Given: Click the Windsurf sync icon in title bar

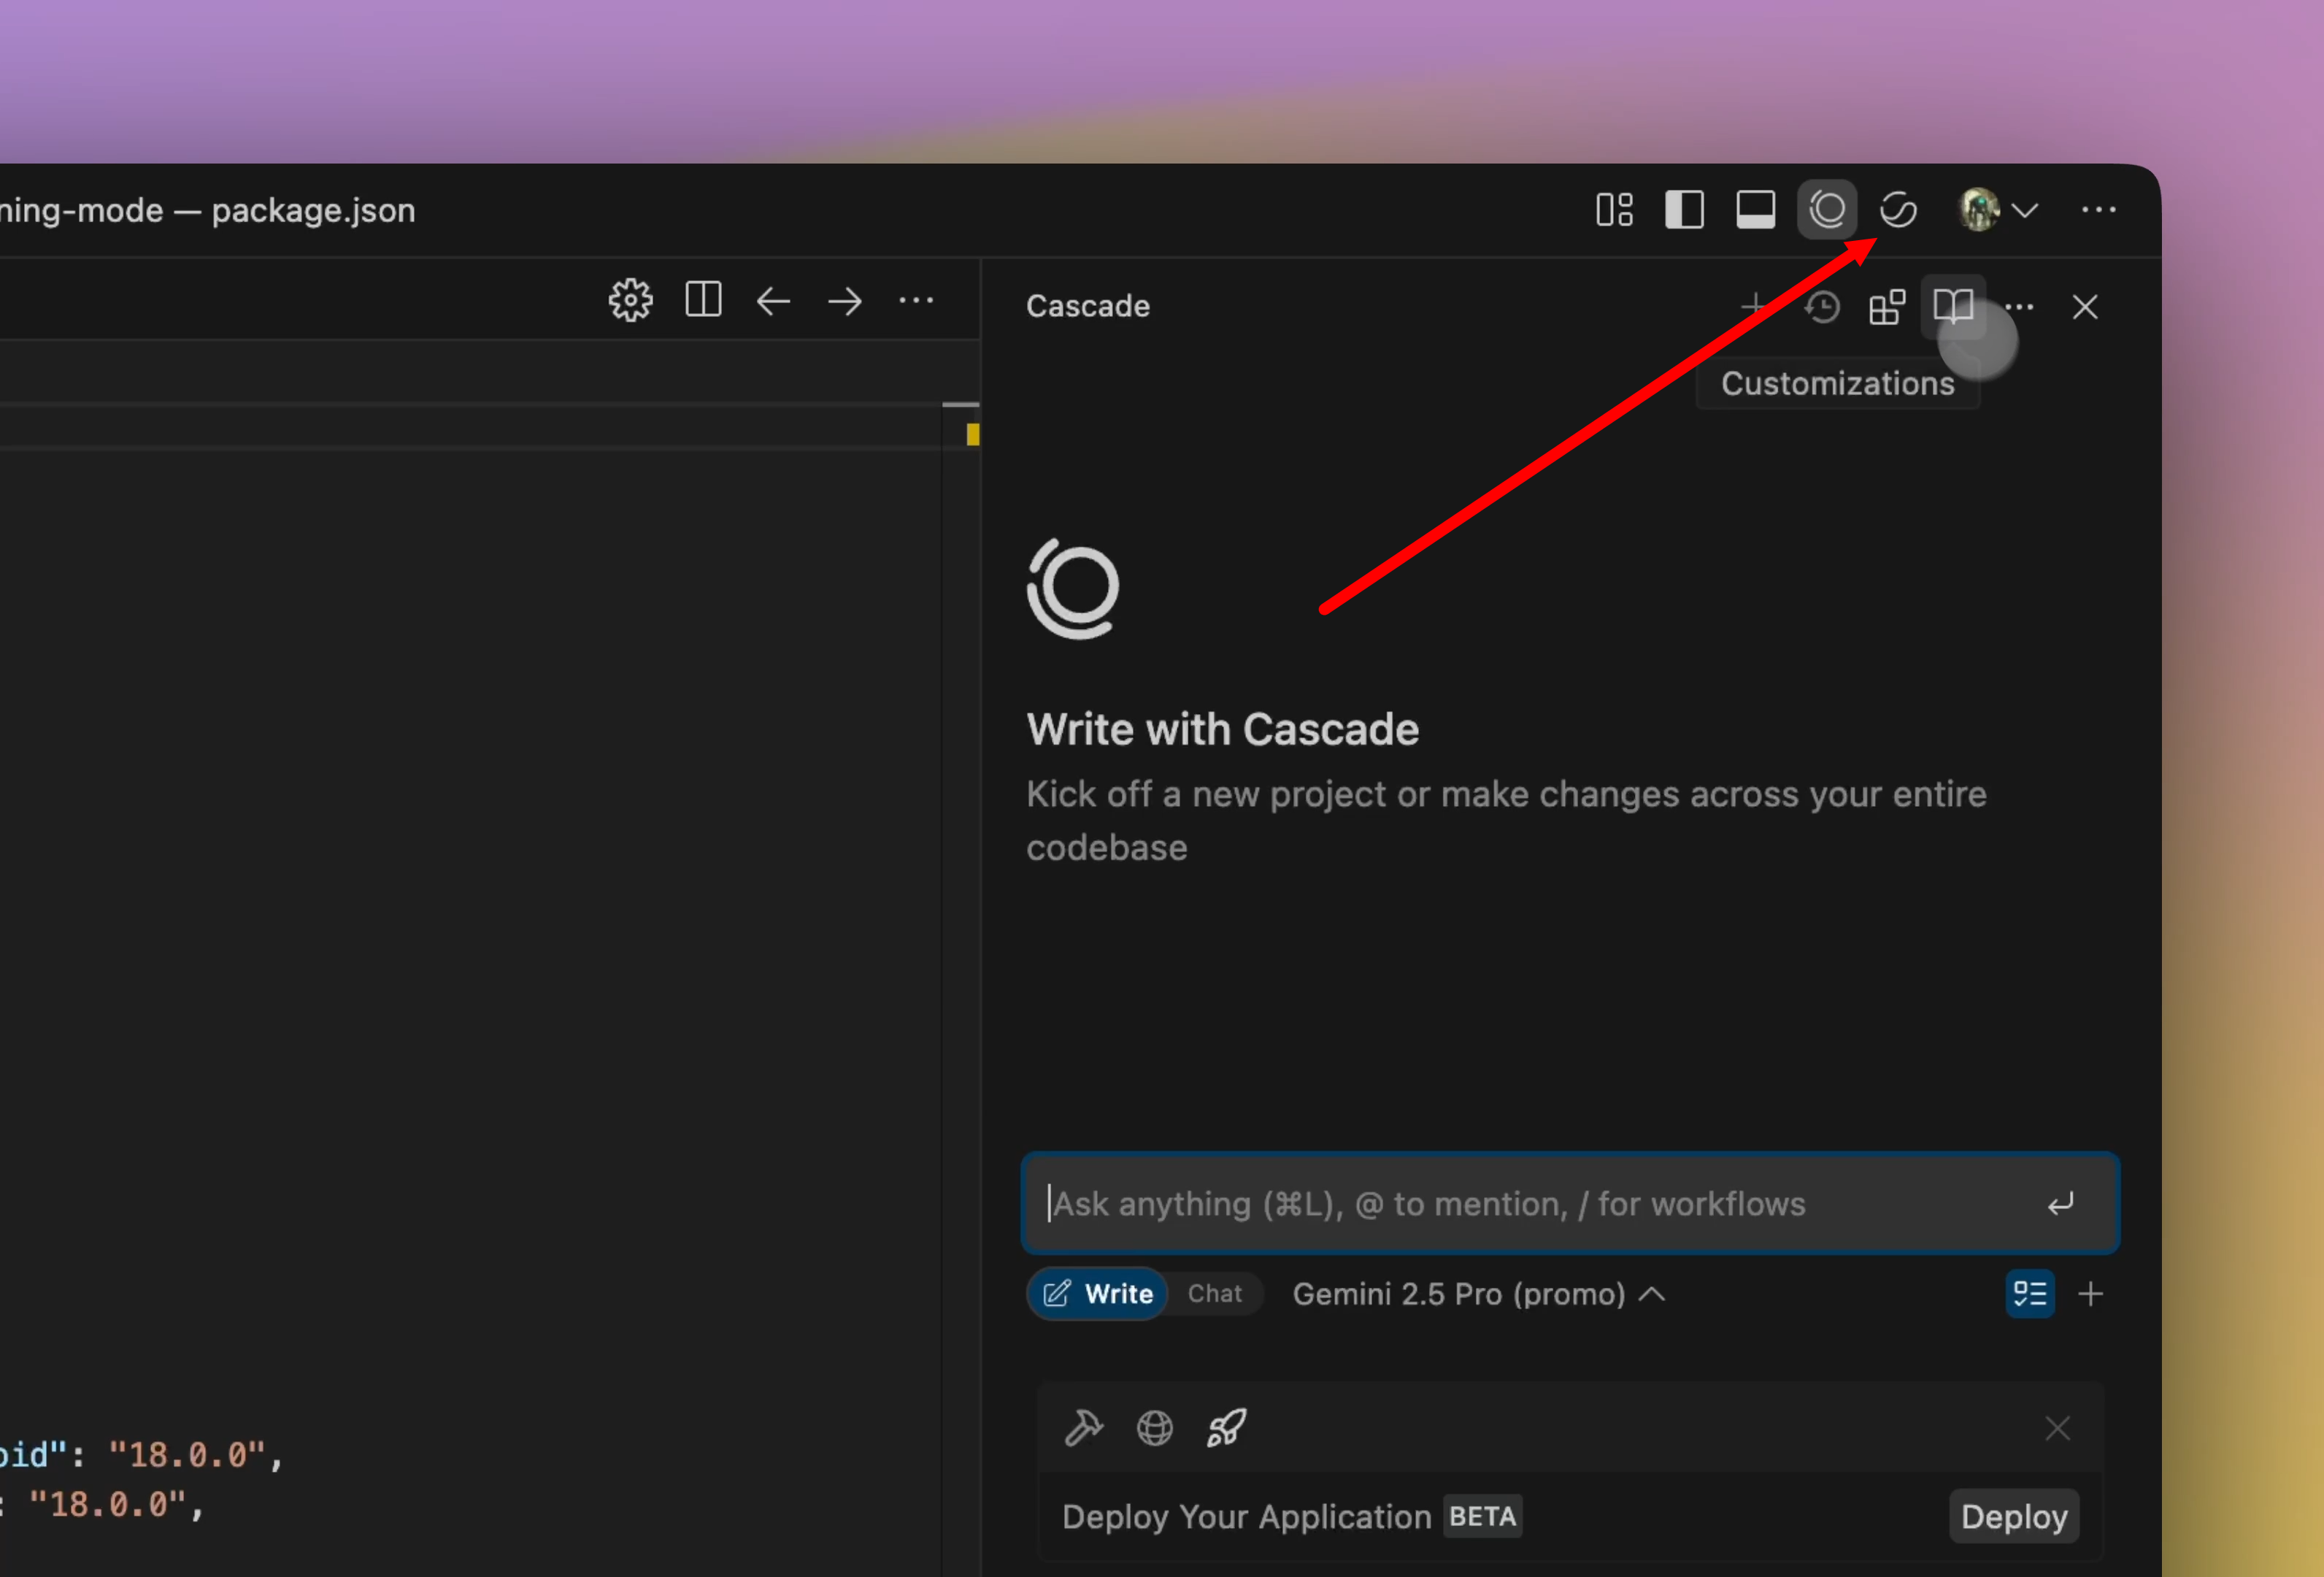Looking at the screenshot, I should (x=1898, y=210).
